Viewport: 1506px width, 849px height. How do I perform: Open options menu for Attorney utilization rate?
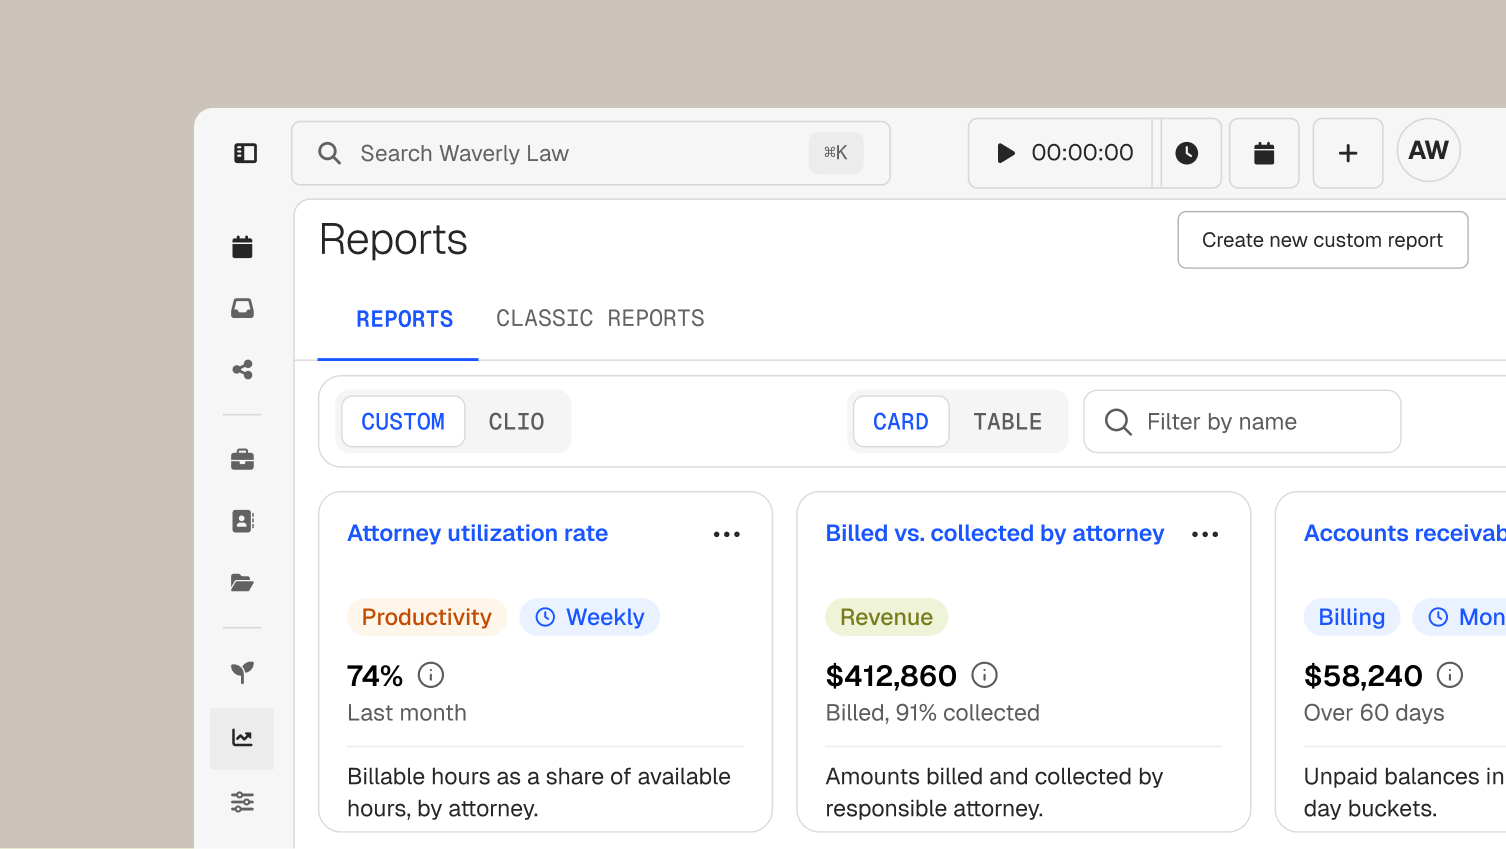727,534
